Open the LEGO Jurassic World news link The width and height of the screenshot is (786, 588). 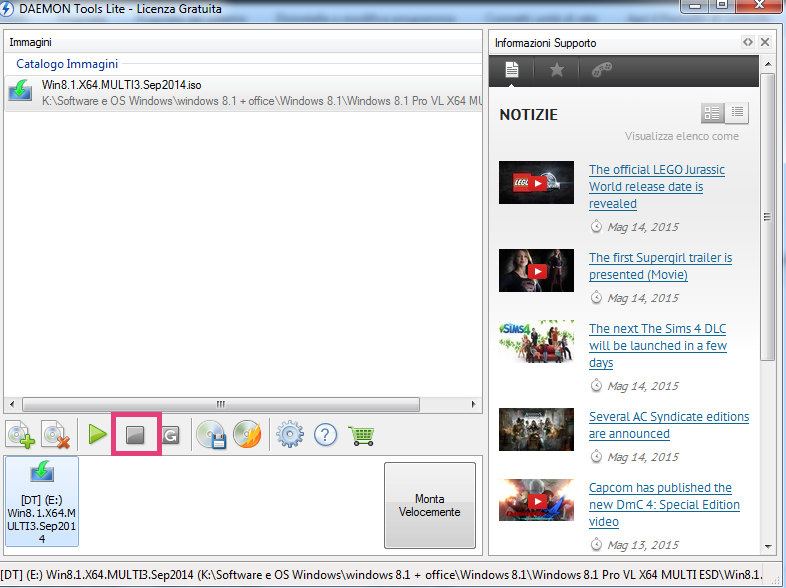point(657,186)
